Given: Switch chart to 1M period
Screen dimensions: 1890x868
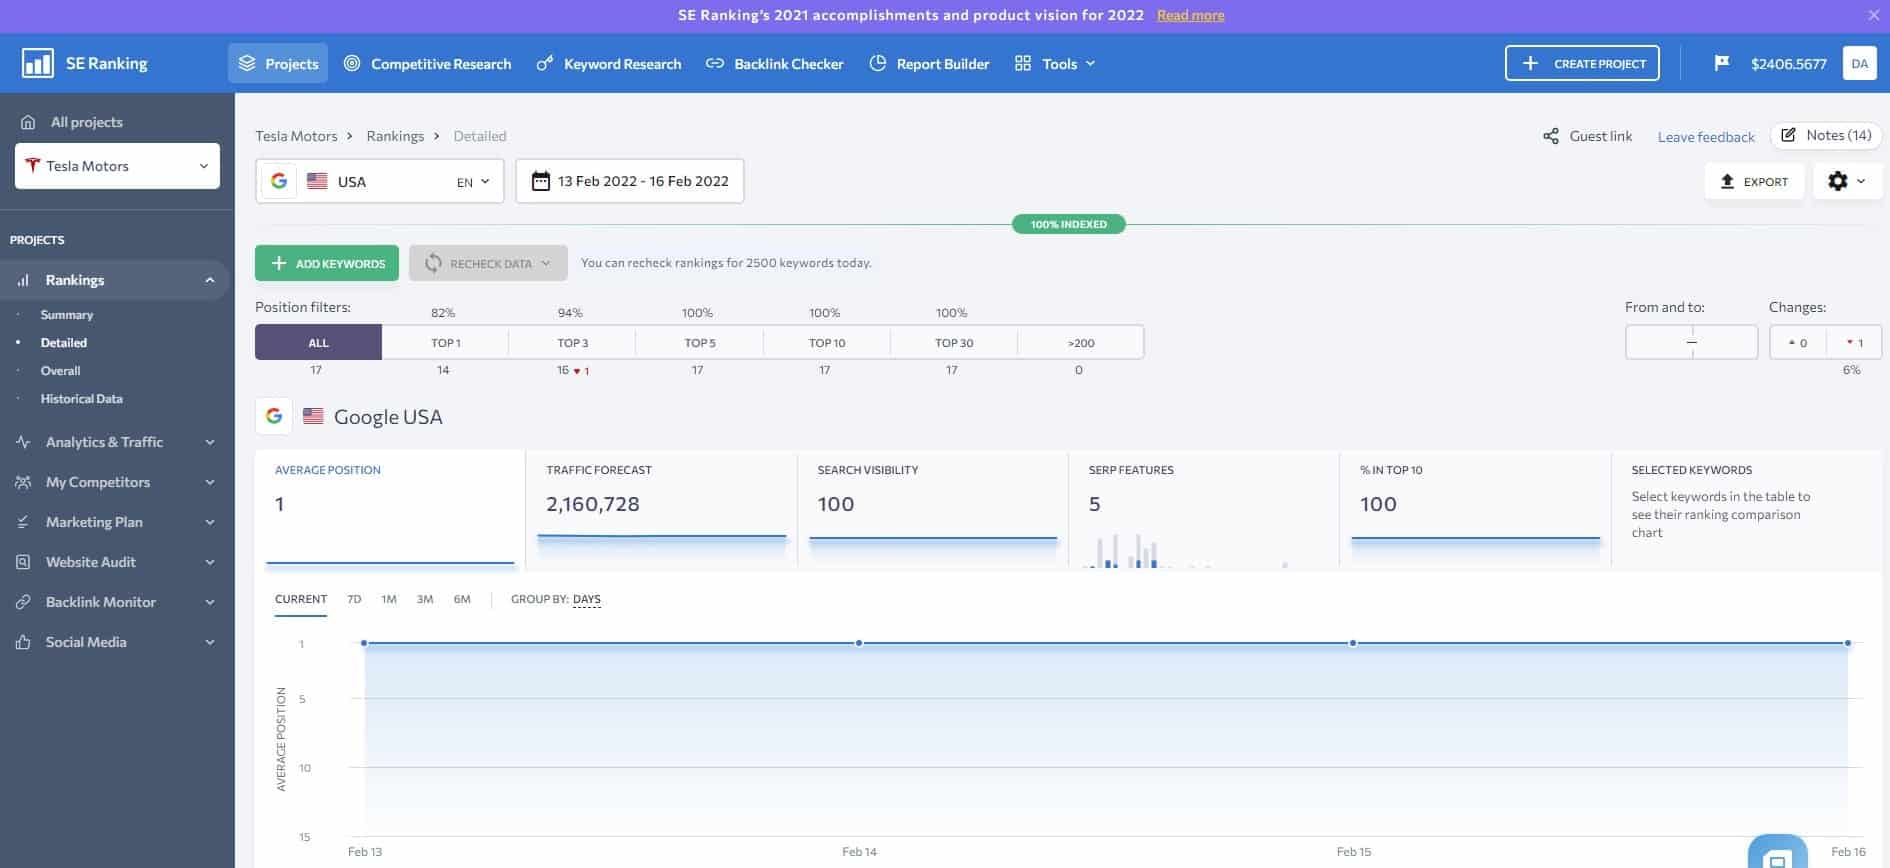Looking at the screenshot, I should point(389,599).
